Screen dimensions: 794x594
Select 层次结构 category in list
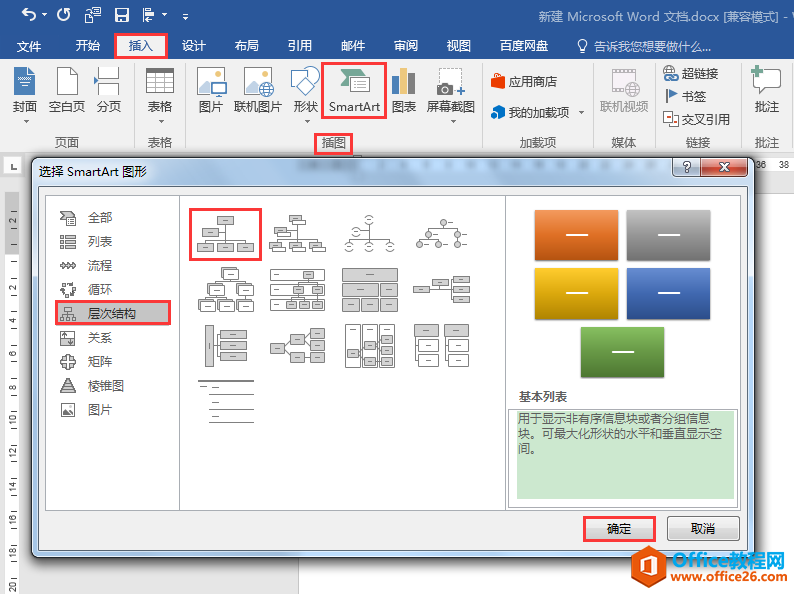point(113,313)
